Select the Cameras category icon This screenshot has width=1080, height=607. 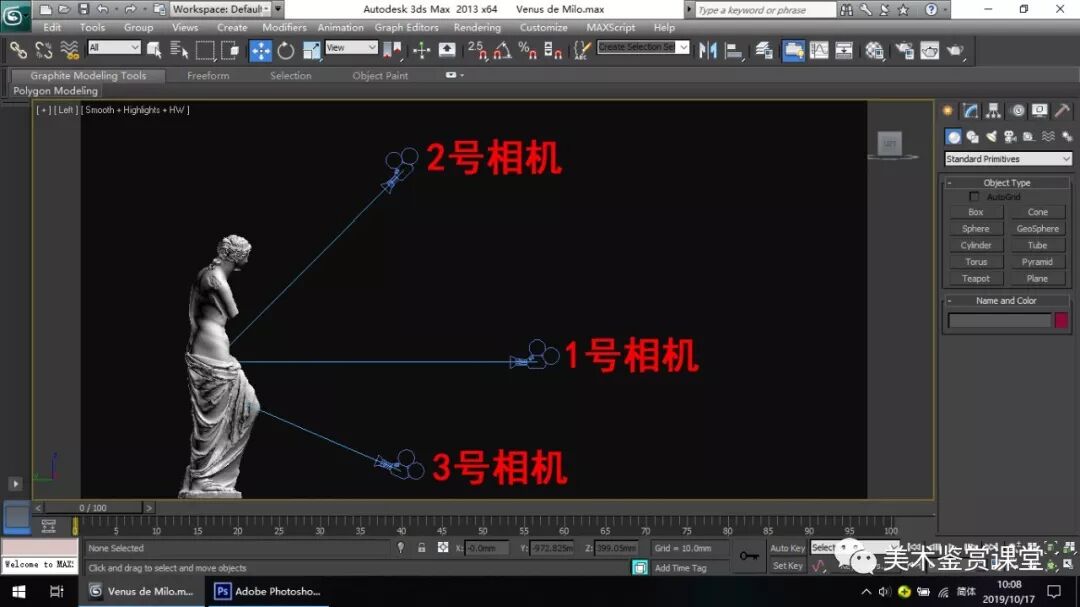1010,136
